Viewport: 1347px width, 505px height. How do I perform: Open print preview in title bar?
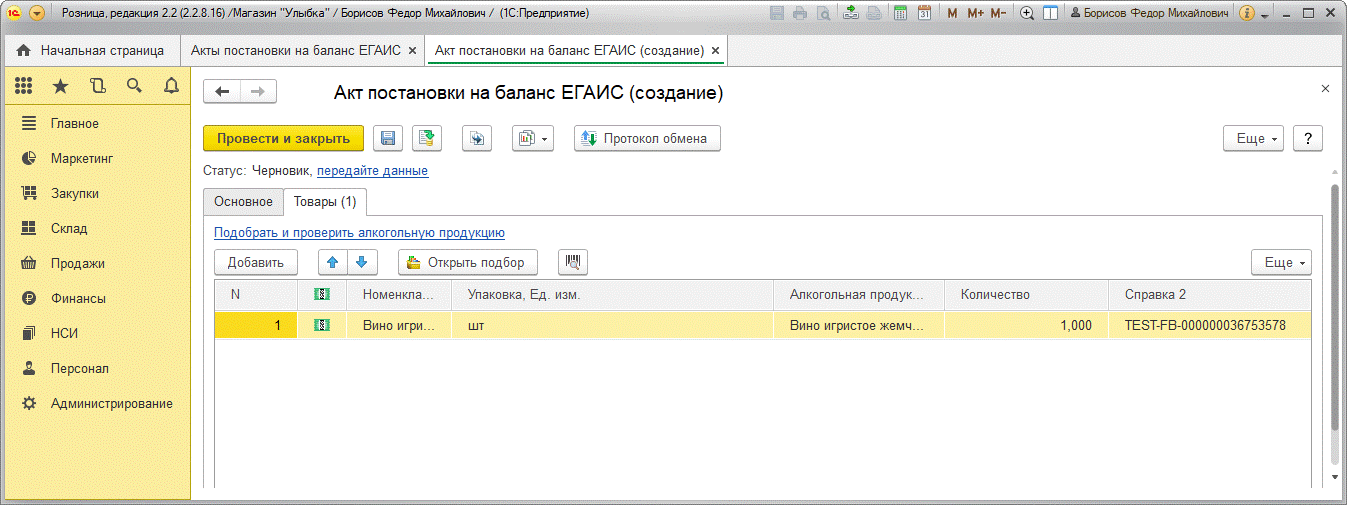[822, 13]
